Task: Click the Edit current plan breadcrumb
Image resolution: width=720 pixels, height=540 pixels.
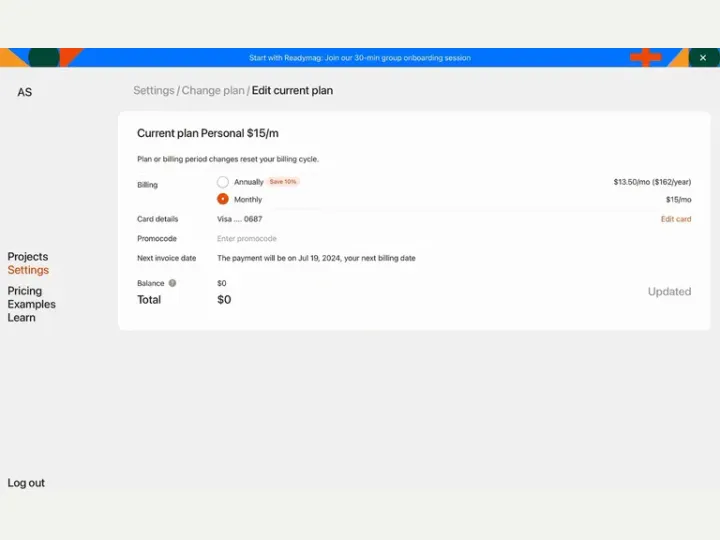Action: point(292,90)
